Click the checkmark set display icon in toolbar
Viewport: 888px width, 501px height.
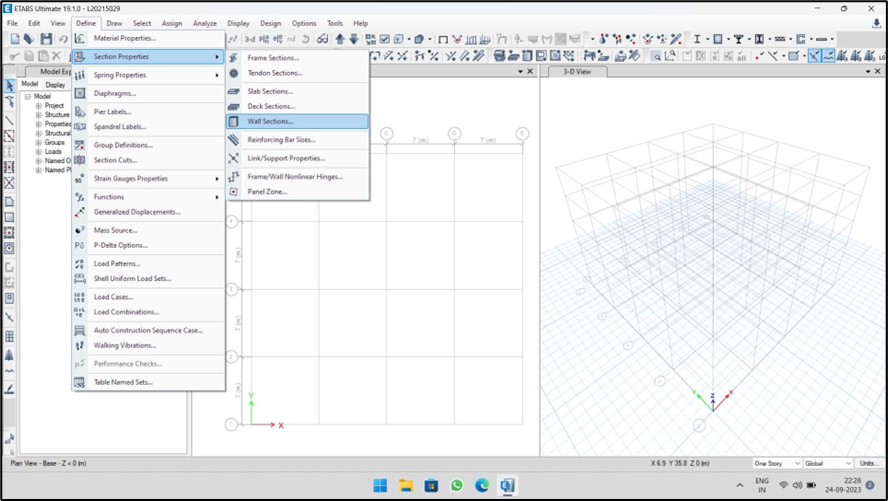pos(385,39)
